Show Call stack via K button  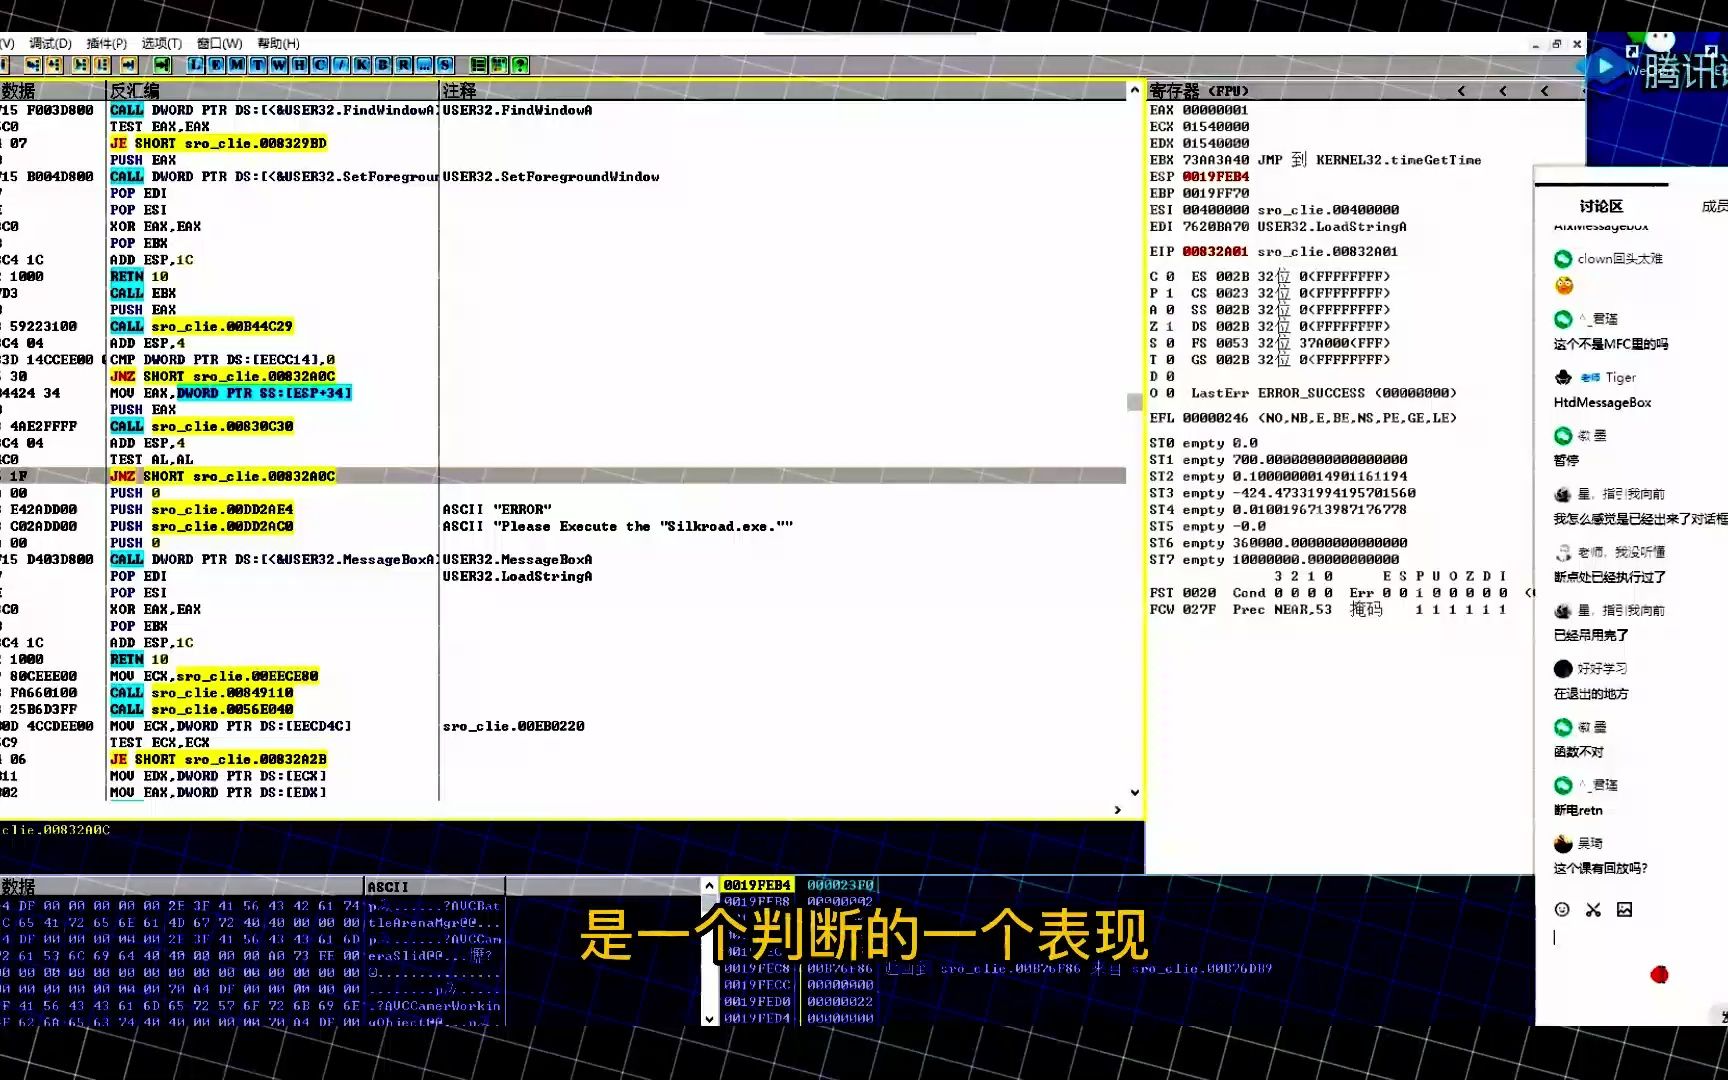pyautogui.click(x=361, y=65)
